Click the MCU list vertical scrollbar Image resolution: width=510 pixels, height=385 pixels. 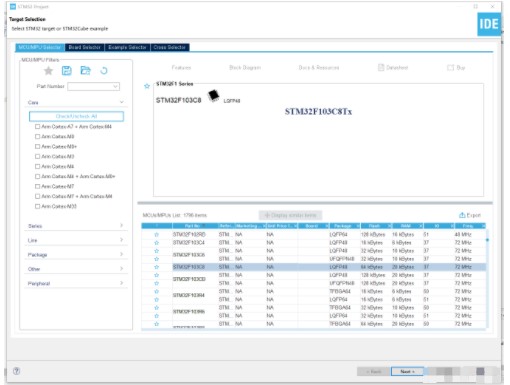[x=487, y=278]
